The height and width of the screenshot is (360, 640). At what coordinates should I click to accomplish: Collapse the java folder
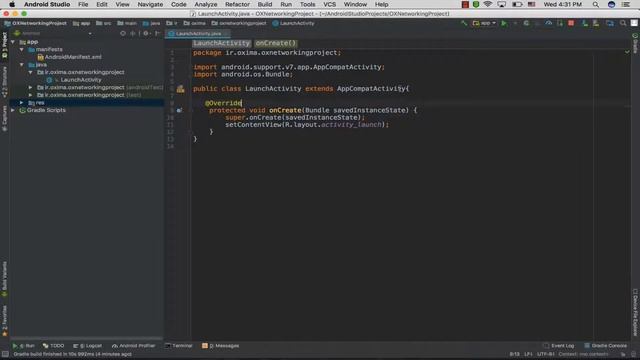(x=22, y=64)
